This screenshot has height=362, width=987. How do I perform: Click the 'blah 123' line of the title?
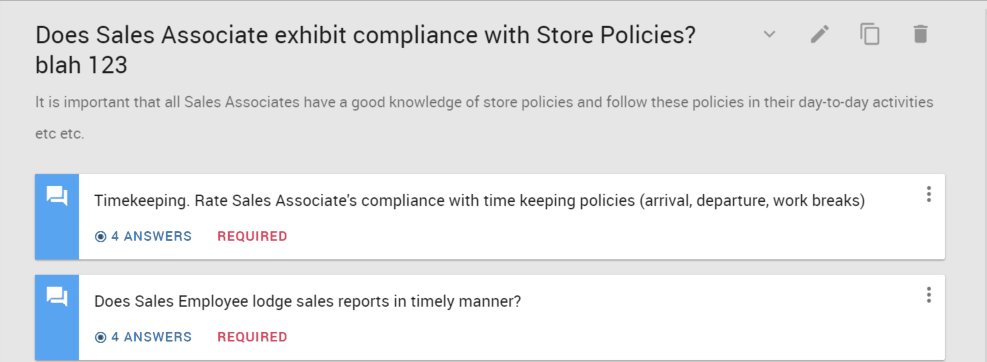point(81,65)
